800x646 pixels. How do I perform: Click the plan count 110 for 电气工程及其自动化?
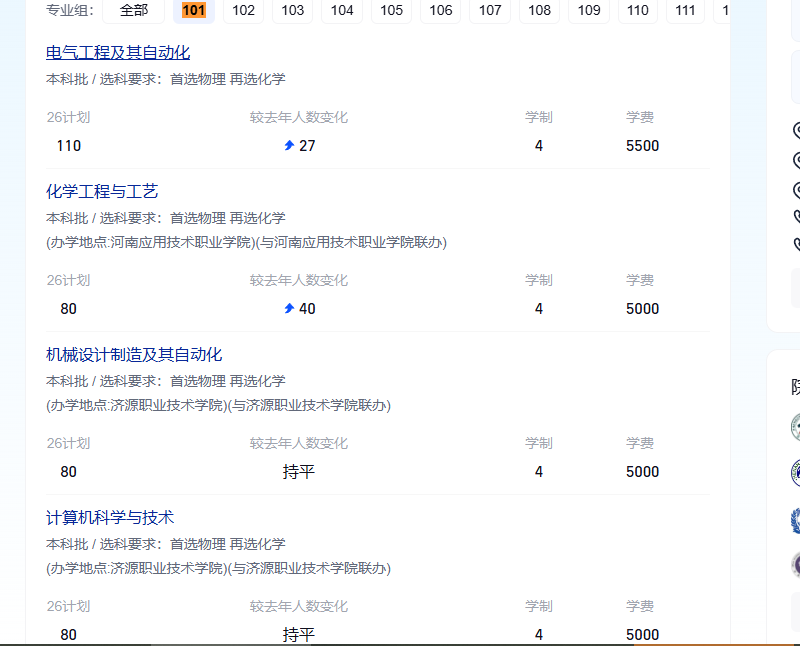tap(69, 146)
